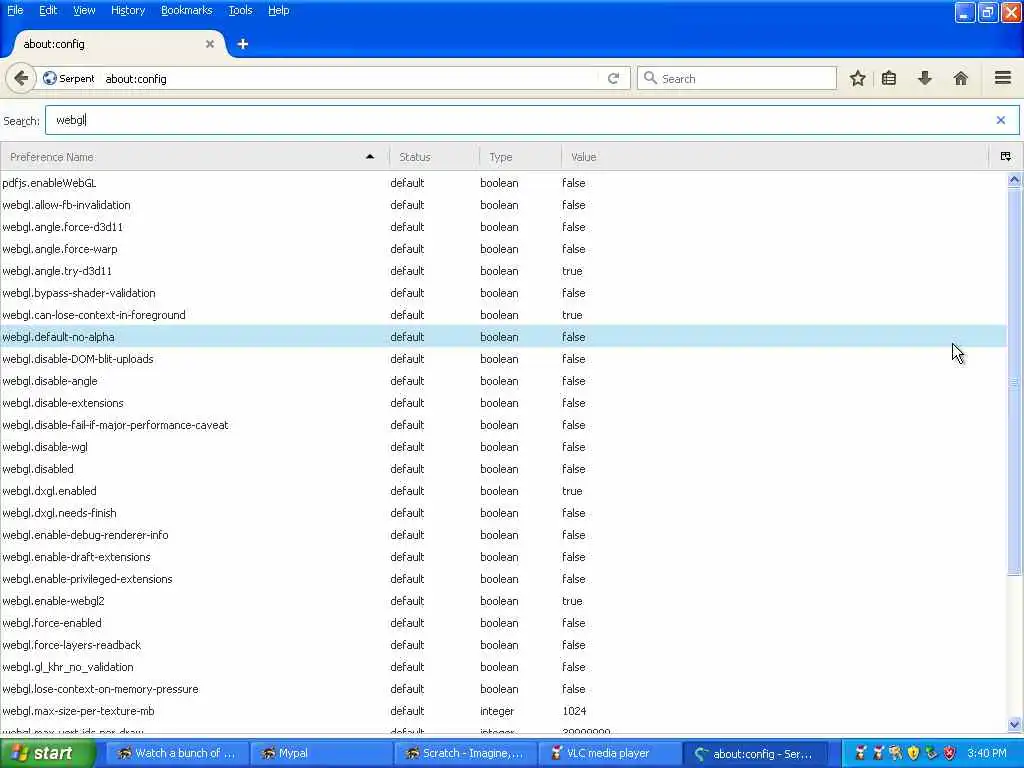Open the Help menu
This screenshot has height=768, width=1024.
pos(278,10)
